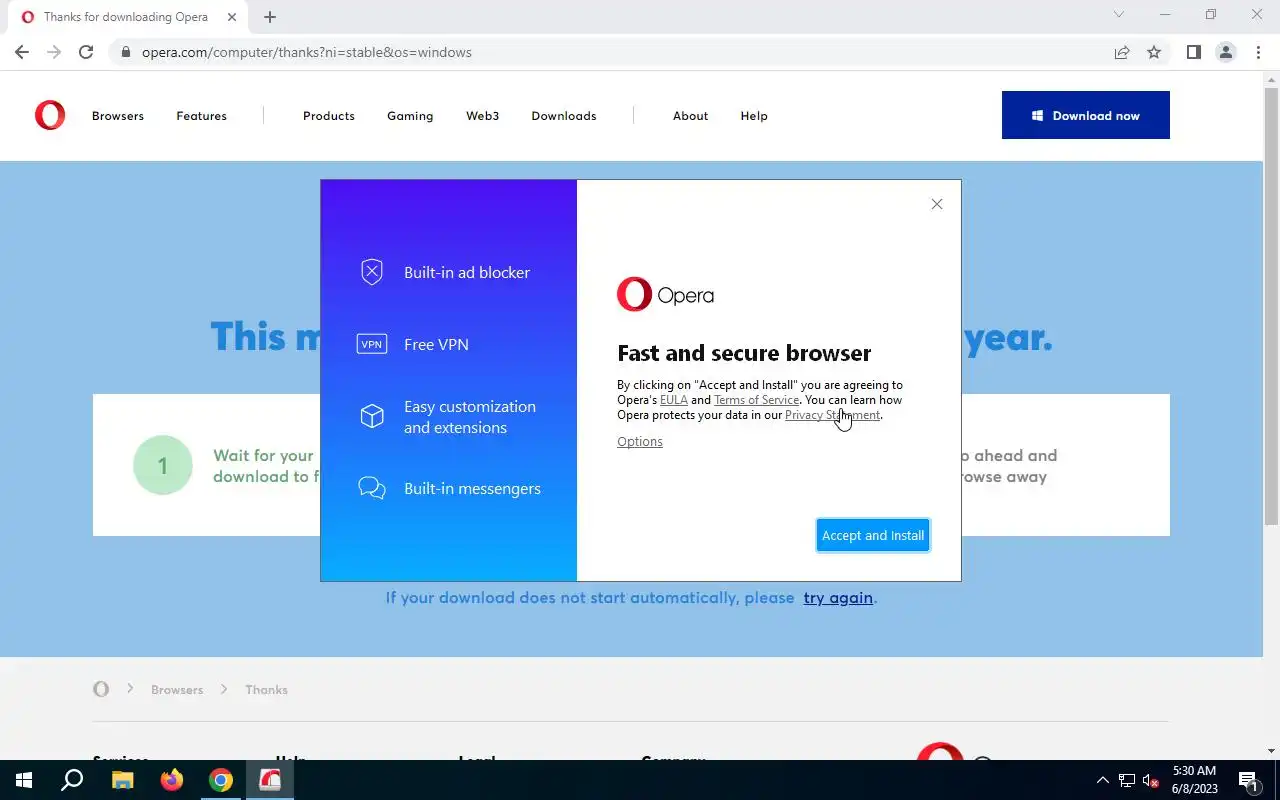1280x800 pixels.
Task: Click the page vertical scrollbar thumb
Action: [1271, 305]
